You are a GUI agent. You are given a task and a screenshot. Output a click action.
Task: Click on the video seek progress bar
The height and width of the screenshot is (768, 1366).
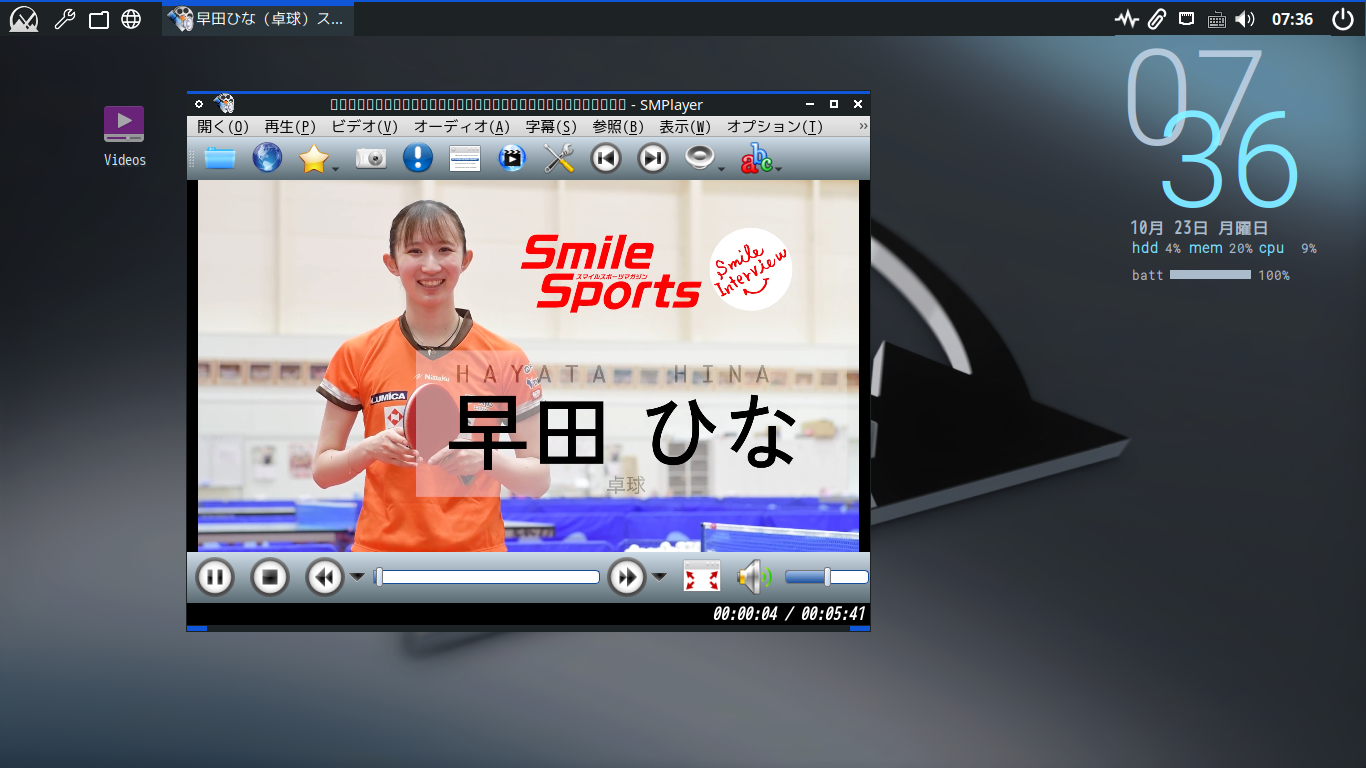(487, 577)
